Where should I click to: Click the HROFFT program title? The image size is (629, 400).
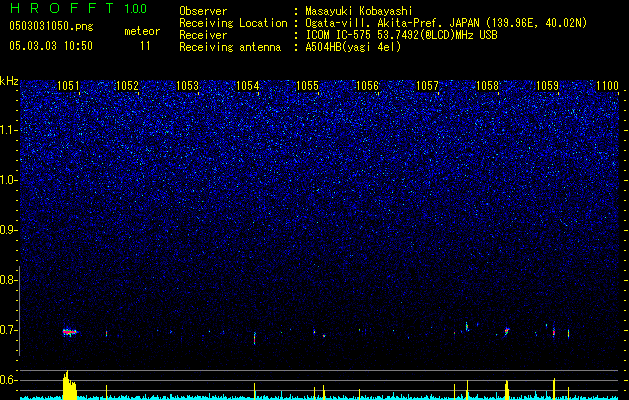(x=63, y=8)
